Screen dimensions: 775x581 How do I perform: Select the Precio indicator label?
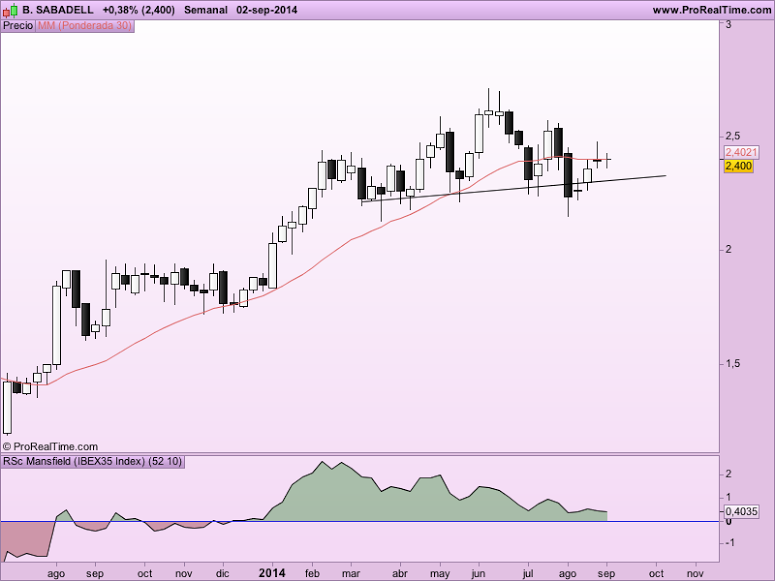(18, 25)
